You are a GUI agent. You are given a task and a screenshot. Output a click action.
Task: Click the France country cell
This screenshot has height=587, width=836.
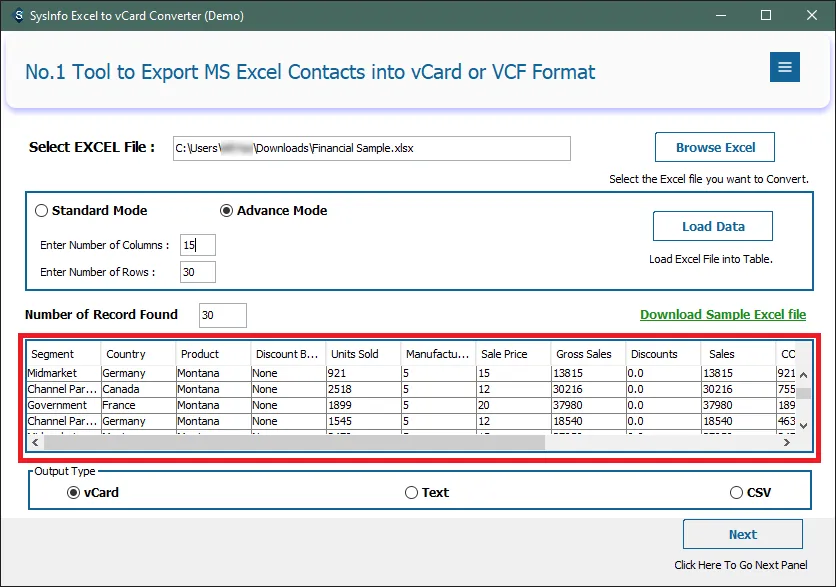coord(138,405)
